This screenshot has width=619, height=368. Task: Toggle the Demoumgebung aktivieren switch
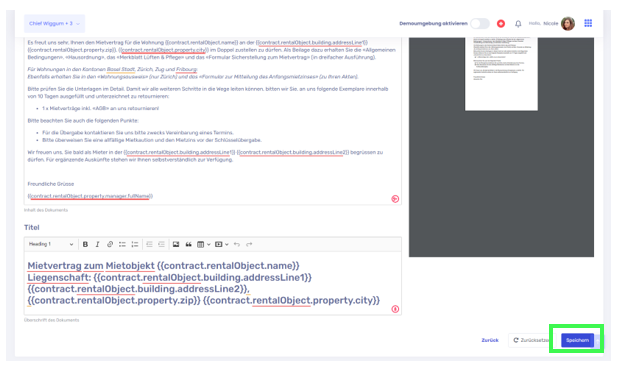[x=480, y=24]
